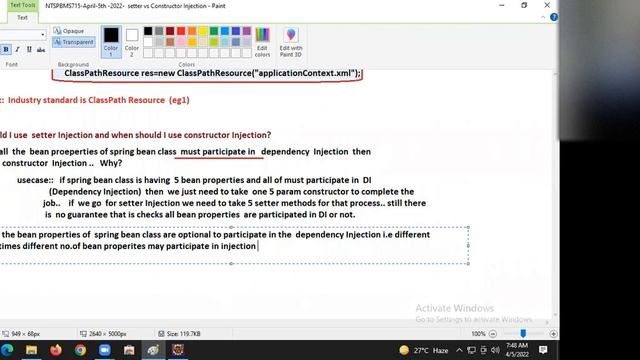Open the volume speaker tray icon
The image size is (640, 360).
(496, 350)
